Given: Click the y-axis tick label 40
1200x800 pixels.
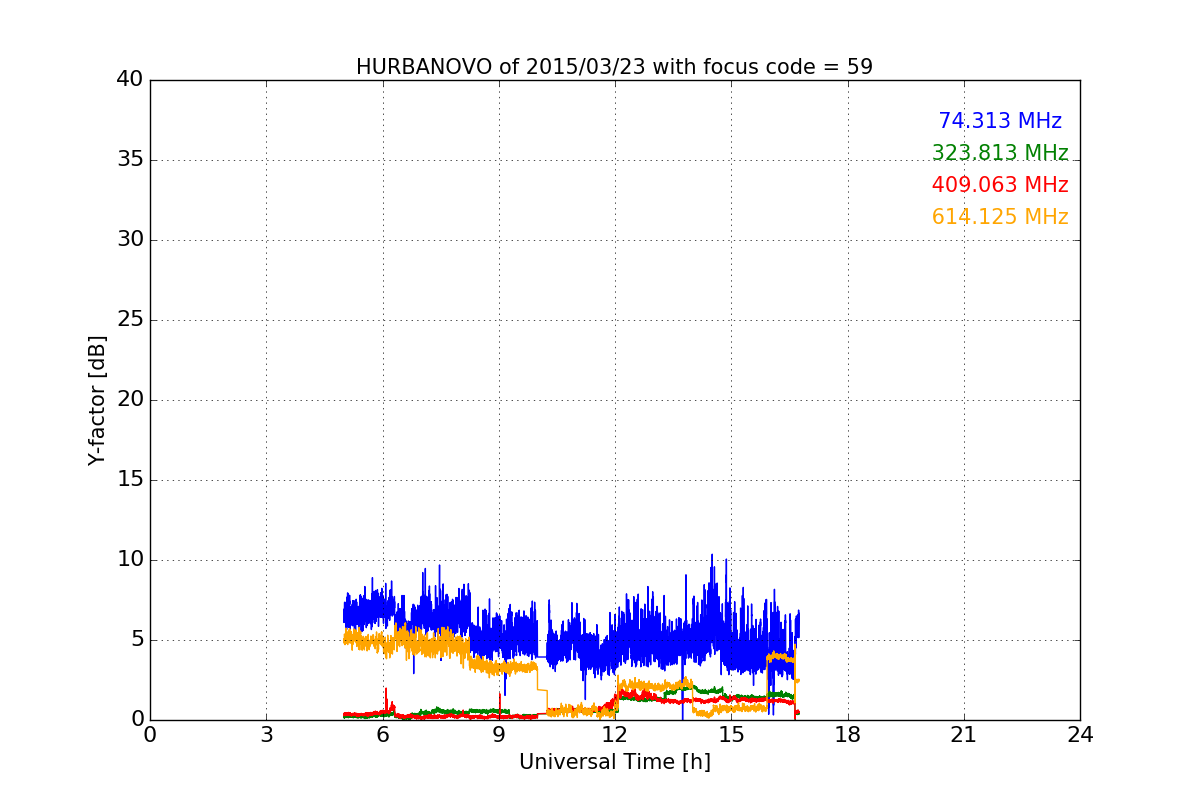Looking at the screenshot, I should 130,80.
